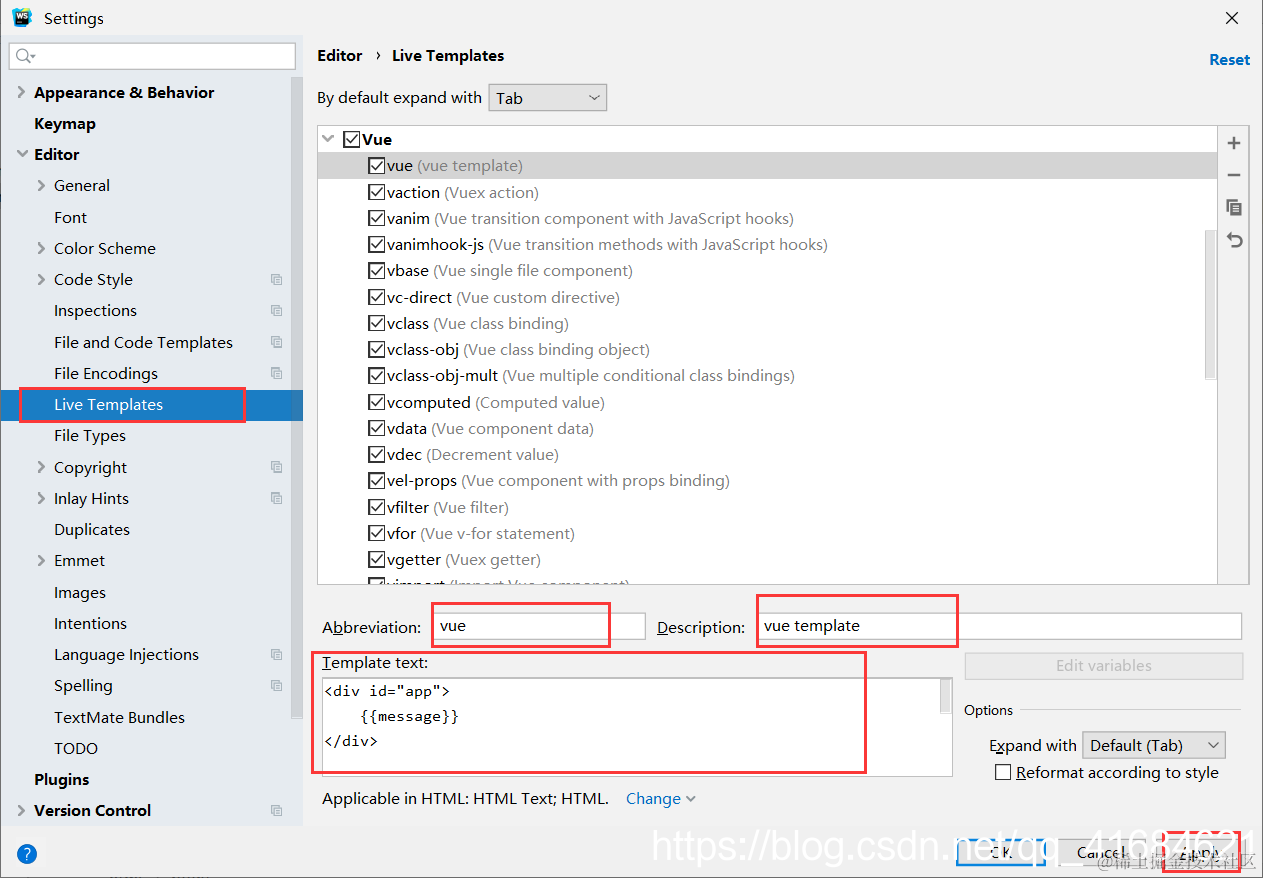The width and height of the screenshot is (1263, 878).
Task: Click the Reset link
Action: tap(1229, 60)
